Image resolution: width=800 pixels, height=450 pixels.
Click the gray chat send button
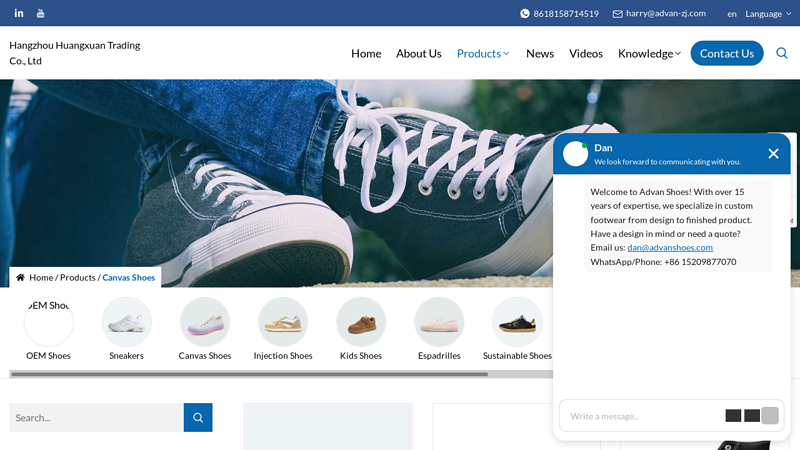click(770, 415)
